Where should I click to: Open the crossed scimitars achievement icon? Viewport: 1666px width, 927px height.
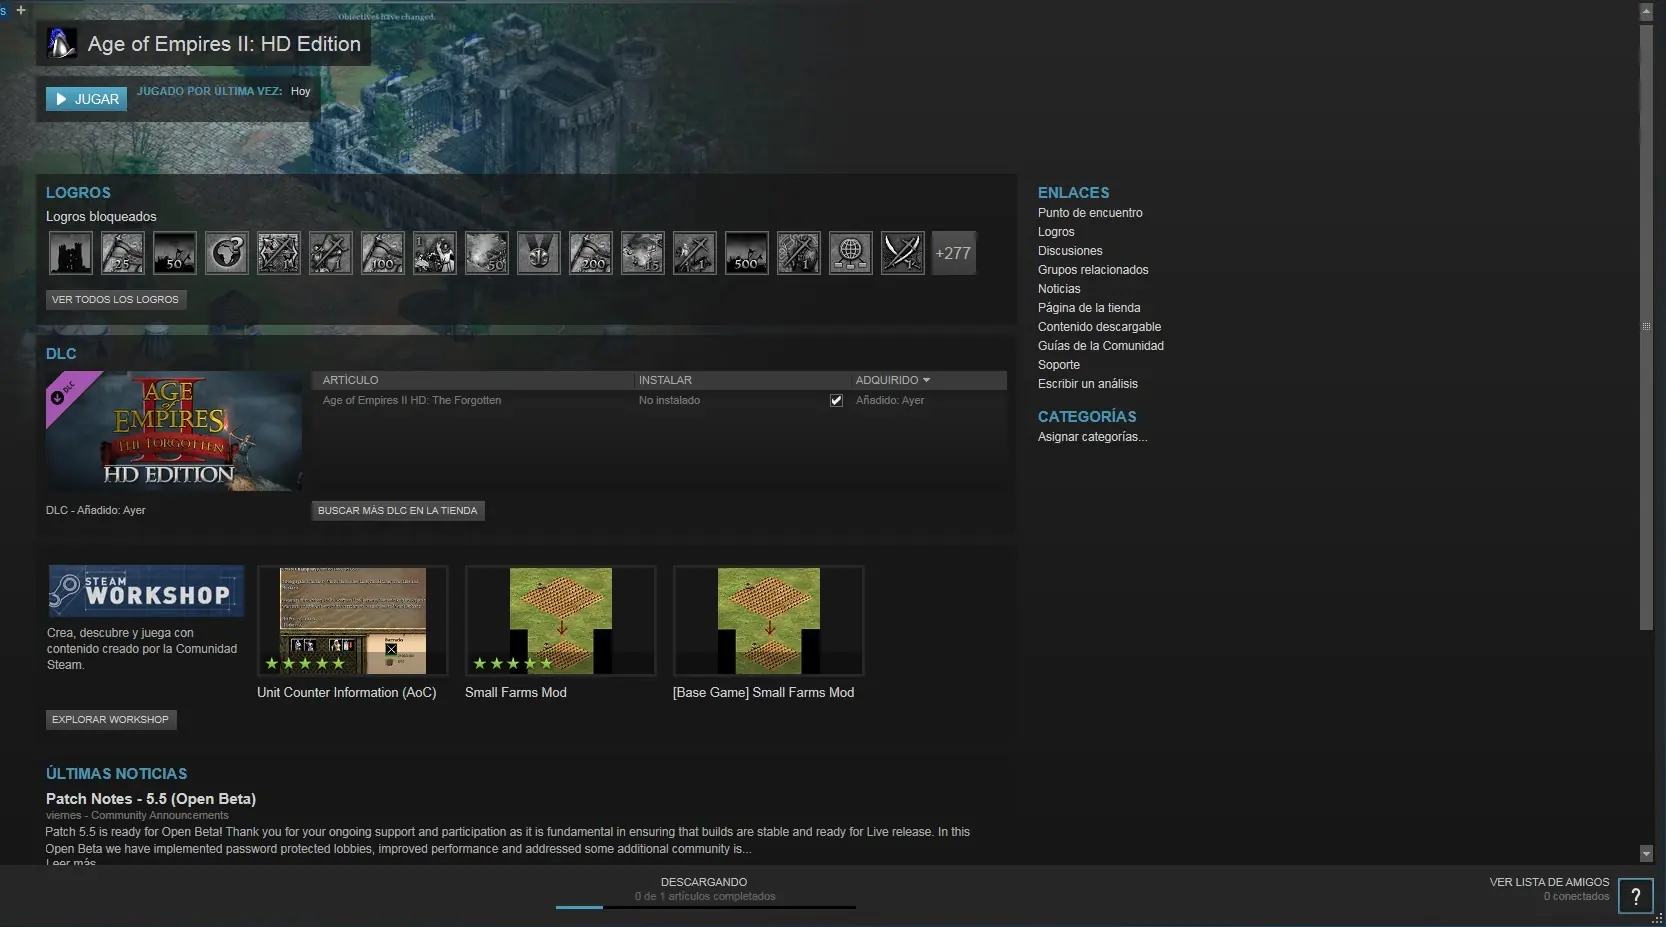tap(903, 253)
